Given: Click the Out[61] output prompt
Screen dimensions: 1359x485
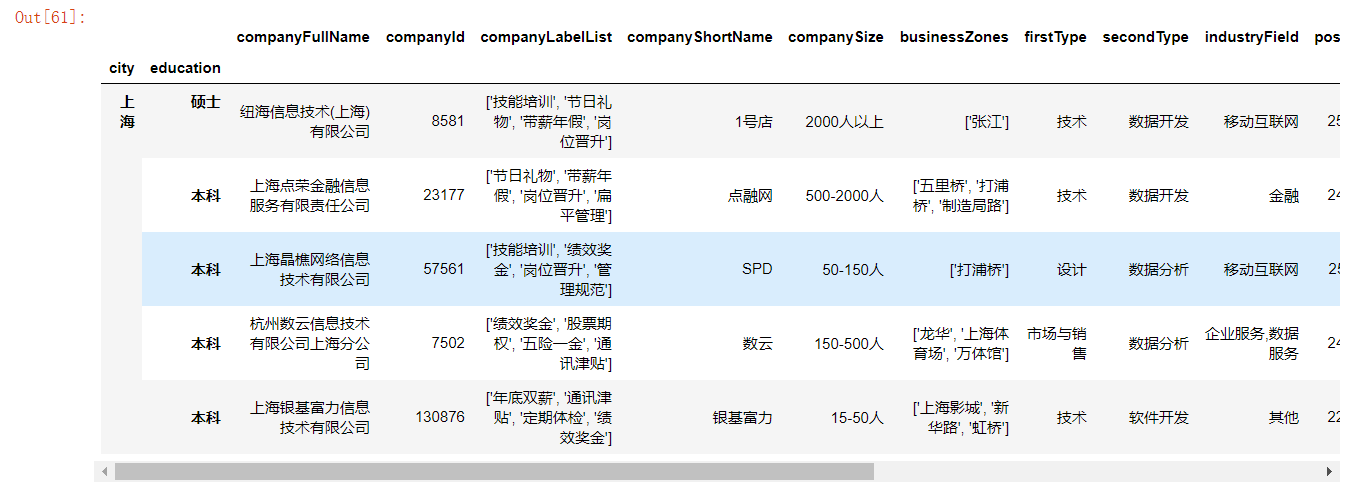Looking at the screenshot, I should click(x=51, y=17).
